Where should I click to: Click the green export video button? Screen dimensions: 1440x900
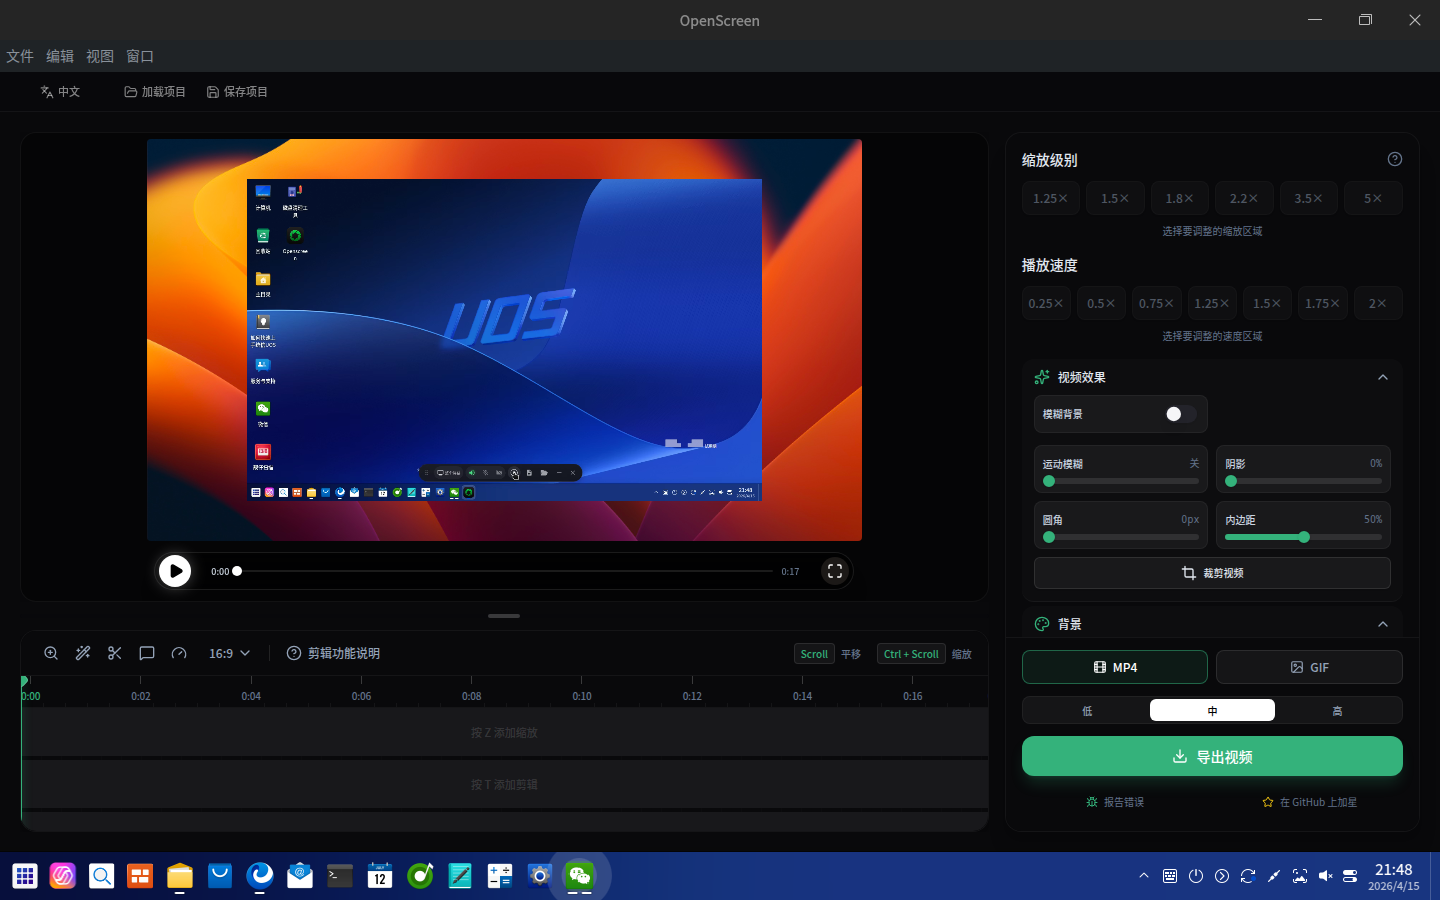click(1212, 757)
